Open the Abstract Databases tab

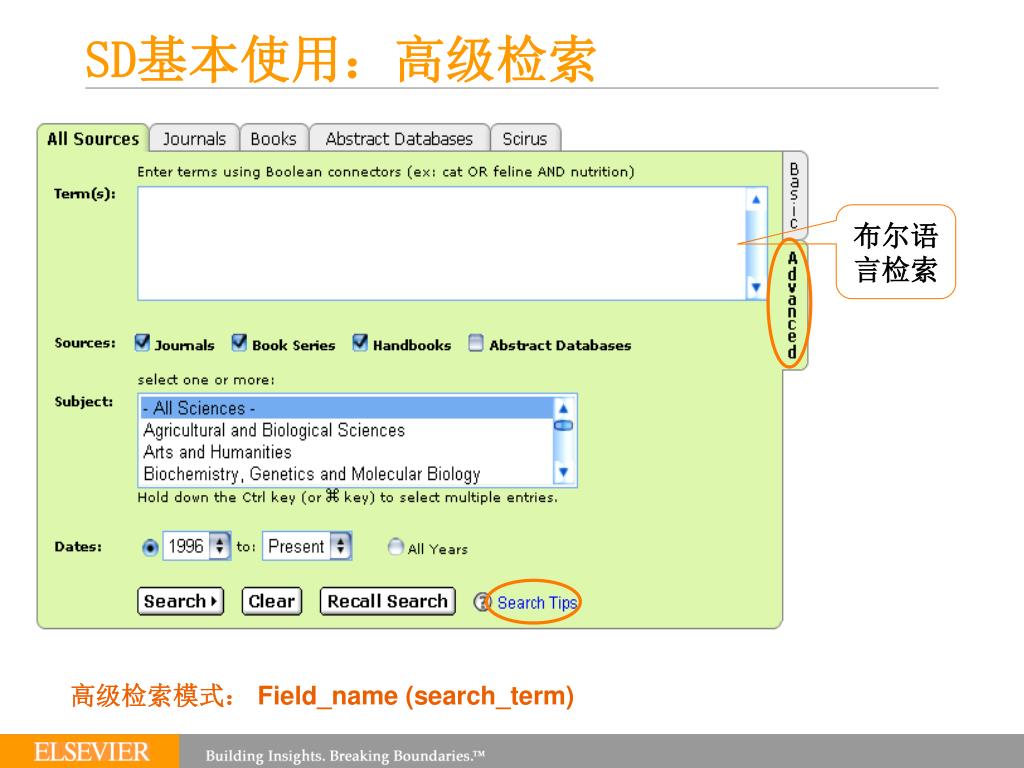399,139
